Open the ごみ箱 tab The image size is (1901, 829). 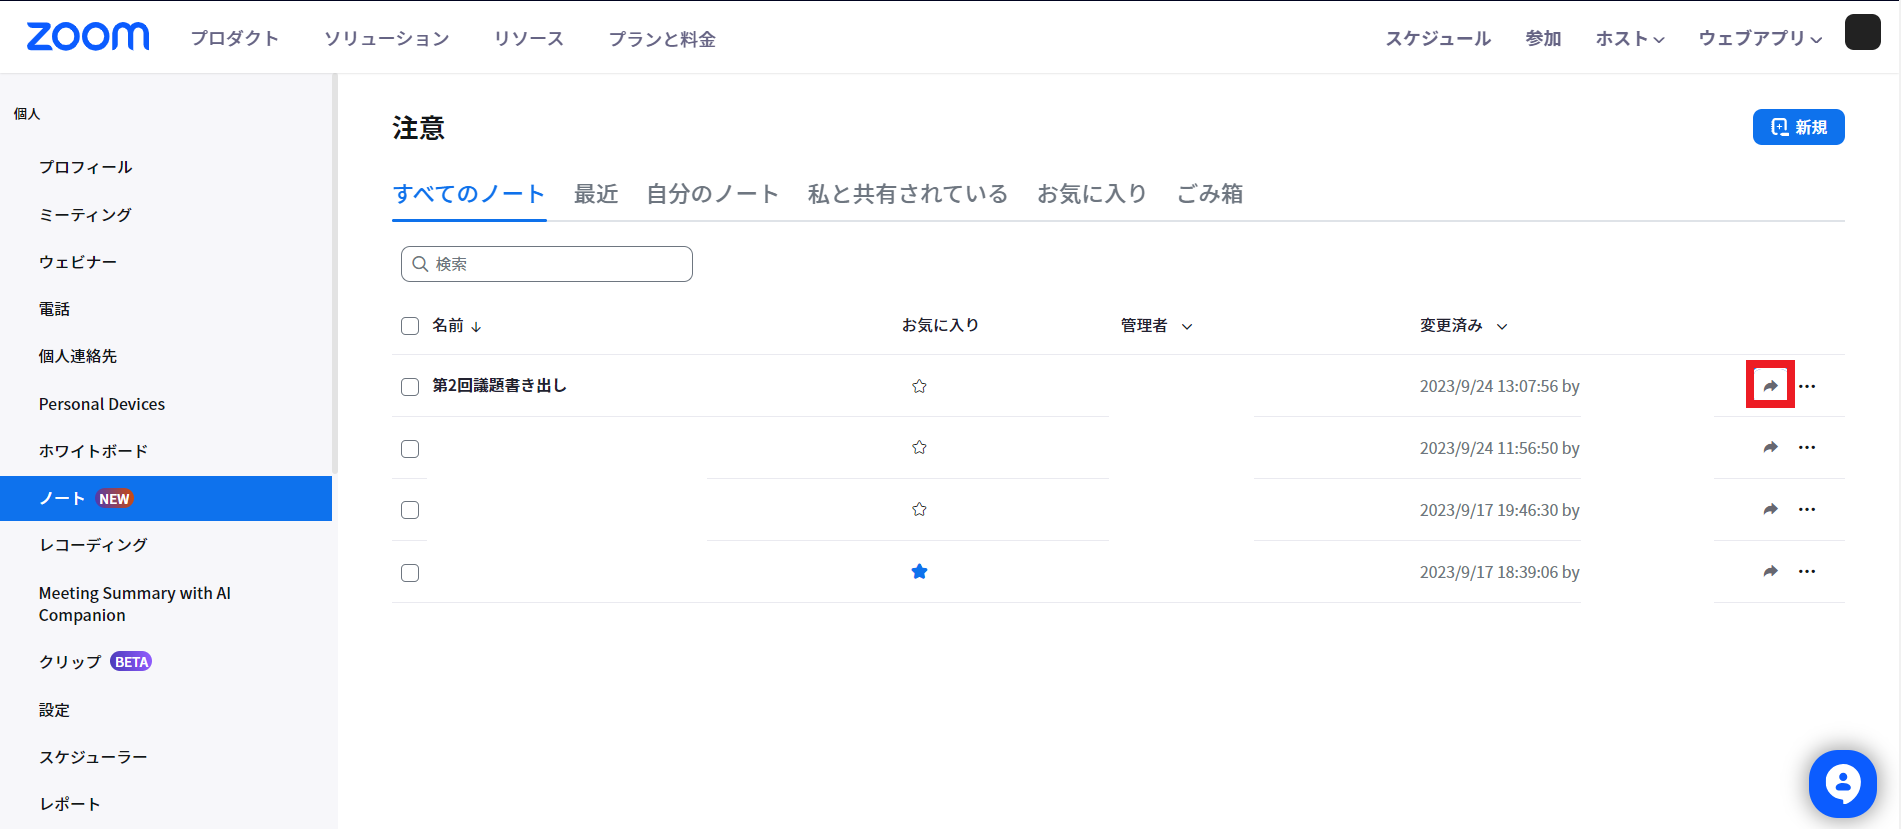pos(1209,194)
